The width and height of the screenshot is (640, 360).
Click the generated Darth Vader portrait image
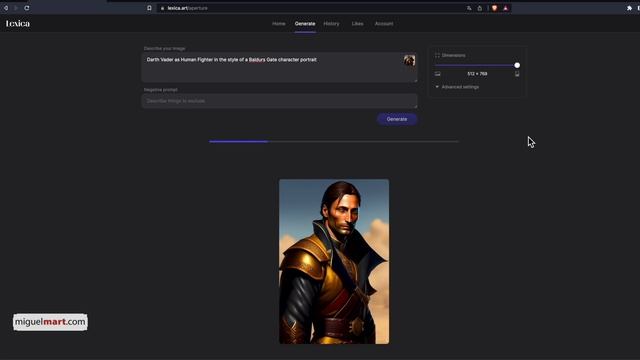[x=334, y=261]
